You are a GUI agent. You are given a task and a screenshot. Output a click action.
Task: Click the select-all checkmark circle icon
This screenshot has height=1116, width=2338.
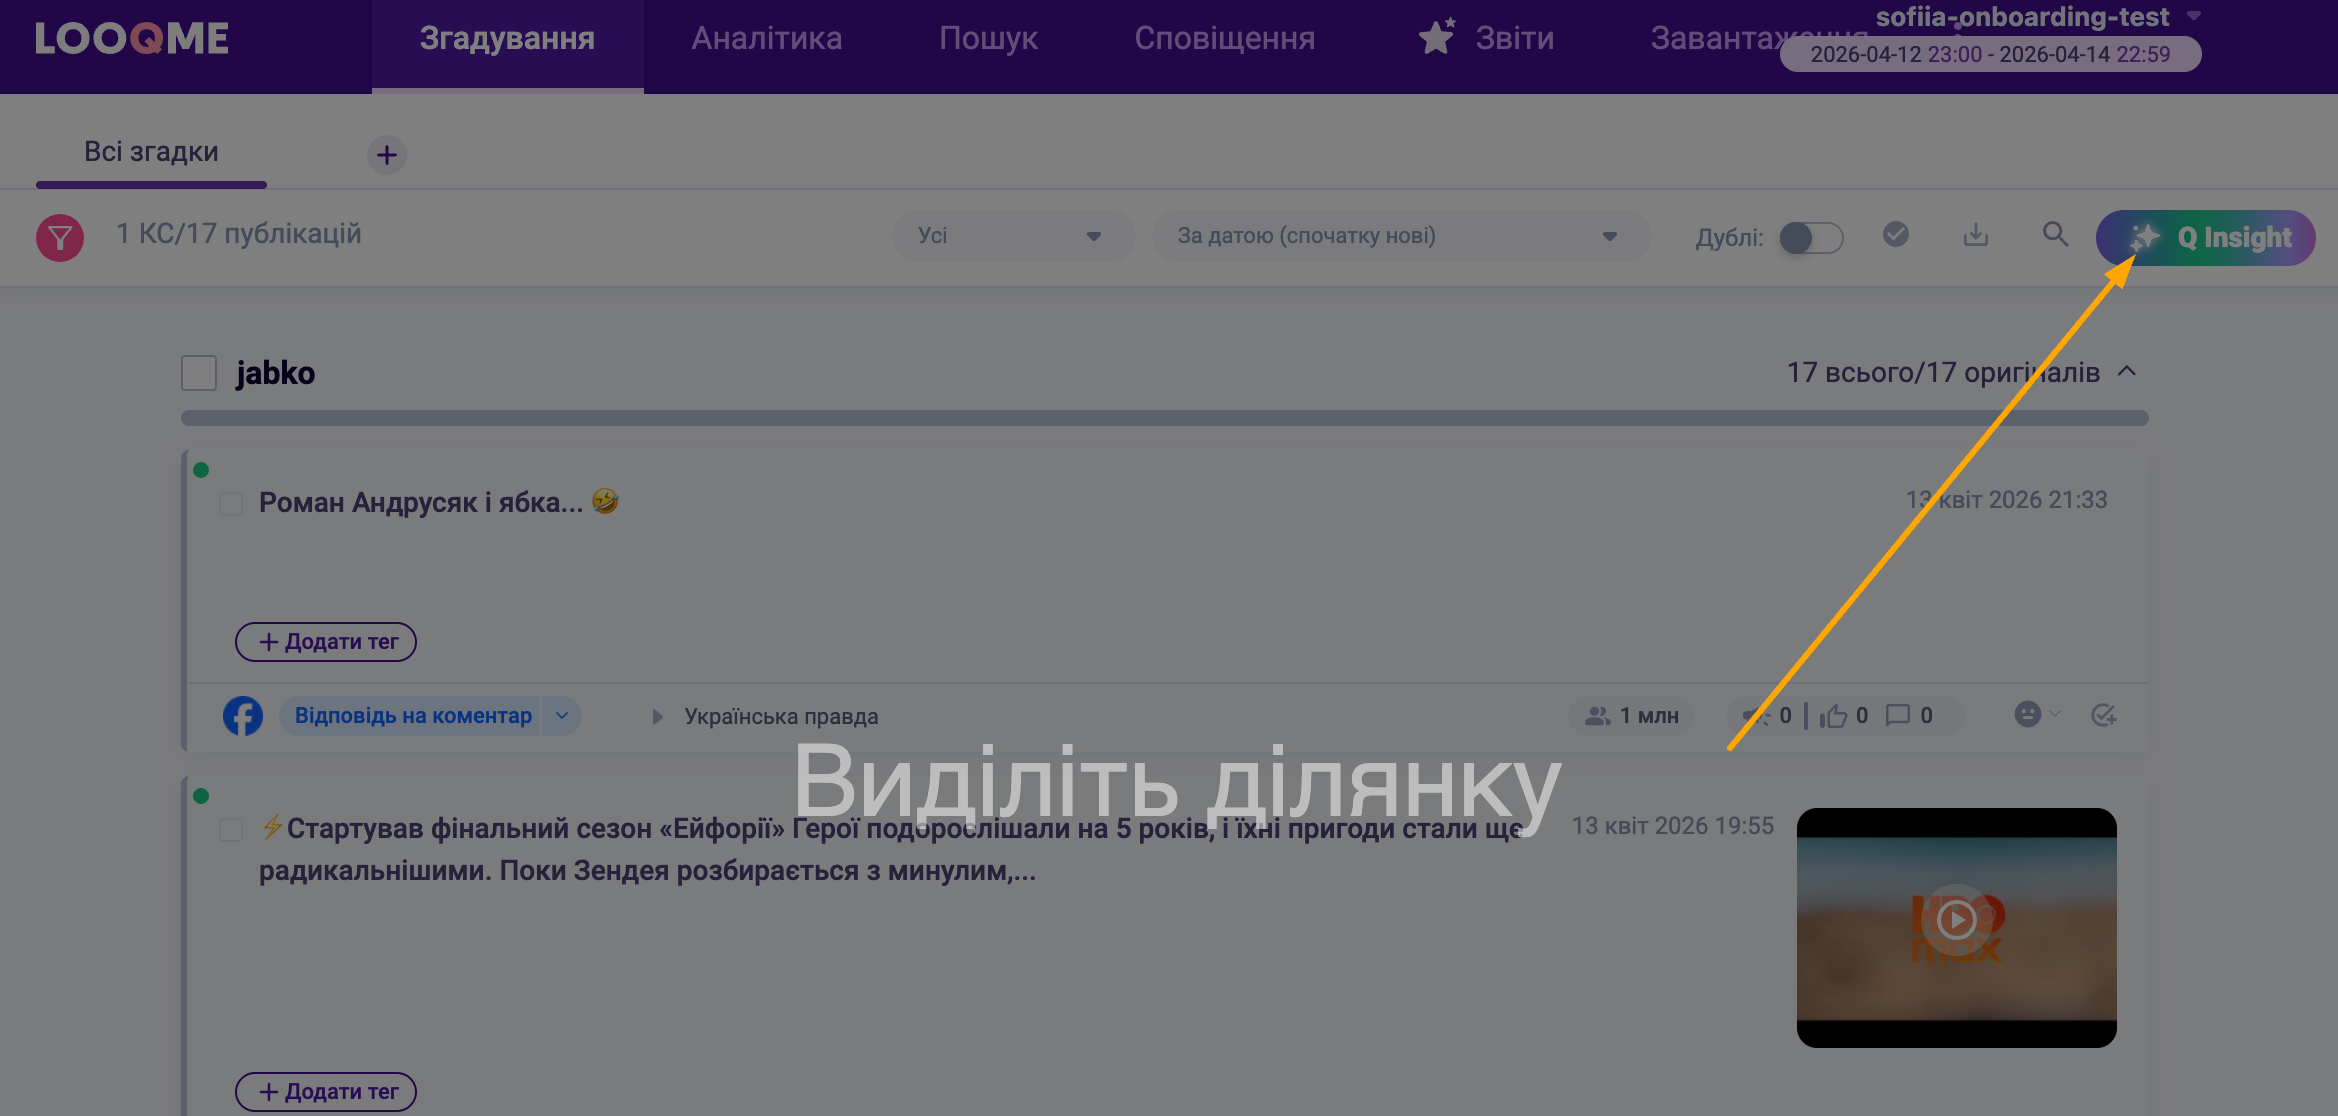point(1895,235)
